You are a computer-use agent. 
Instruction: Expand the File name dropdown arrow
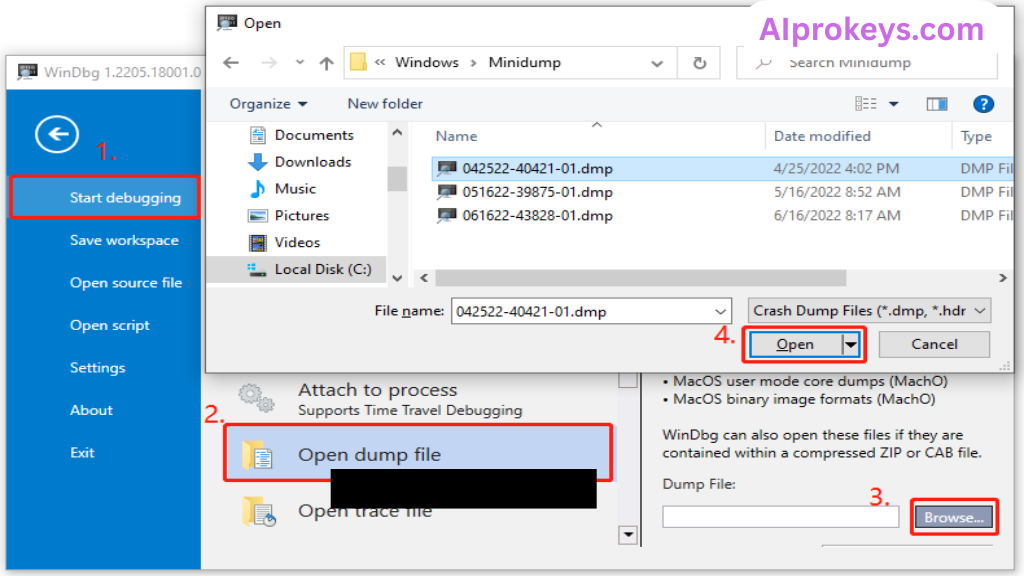pyautogui.click(x=720, y=312)
